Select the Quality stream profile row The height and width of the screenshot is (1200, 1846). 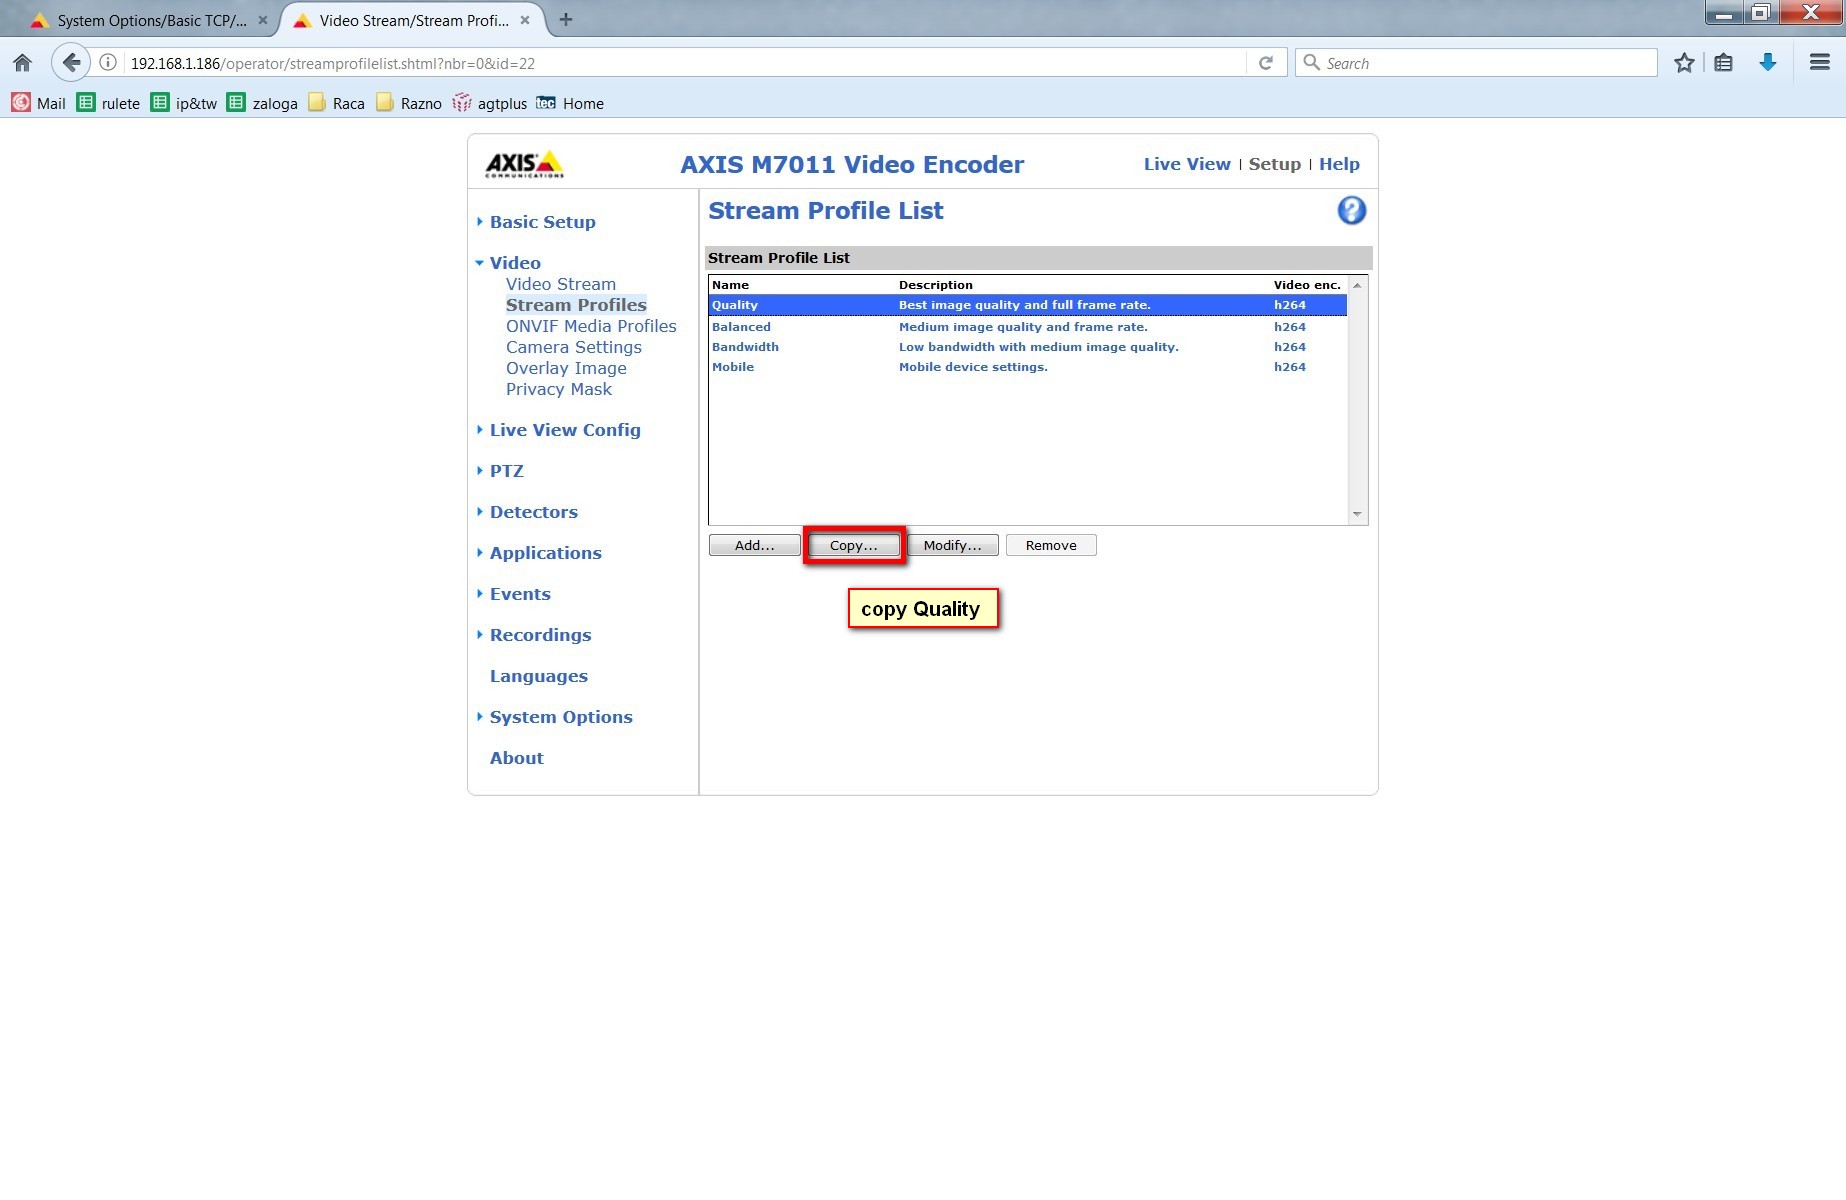pyautogui.click(x=1028, y=305)
